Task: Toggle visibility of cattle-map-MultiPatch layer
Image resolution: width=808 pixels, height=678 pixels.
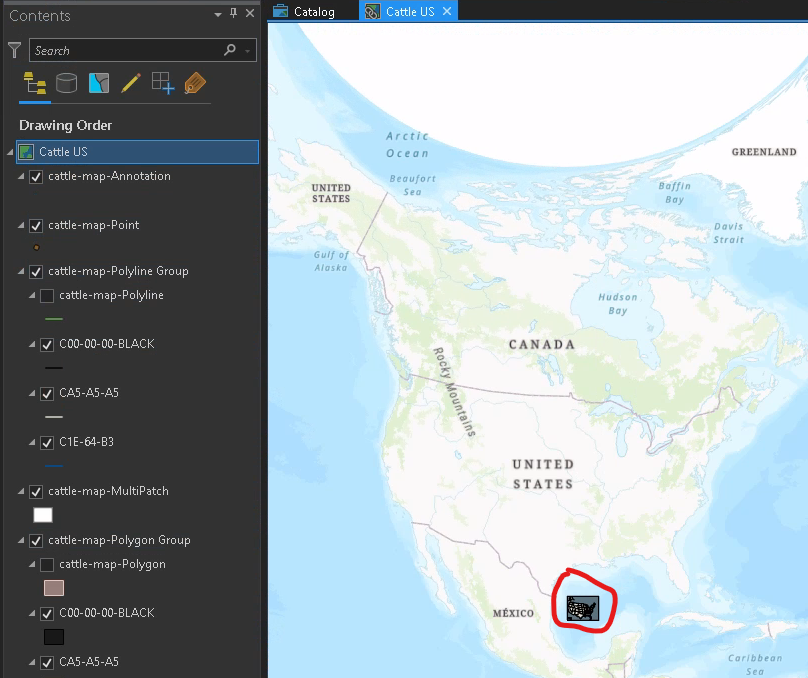Action: pos(36,492)
